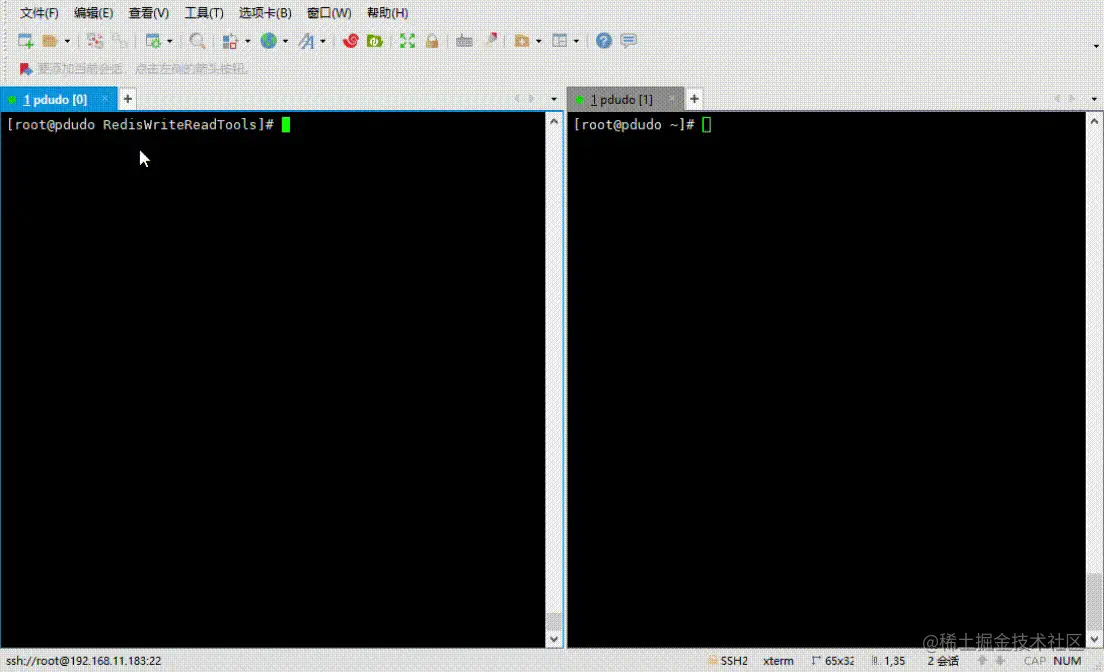Expand the transfer folder dropdown arrow
Screen dimensions: 1104x672
(539, 42)
